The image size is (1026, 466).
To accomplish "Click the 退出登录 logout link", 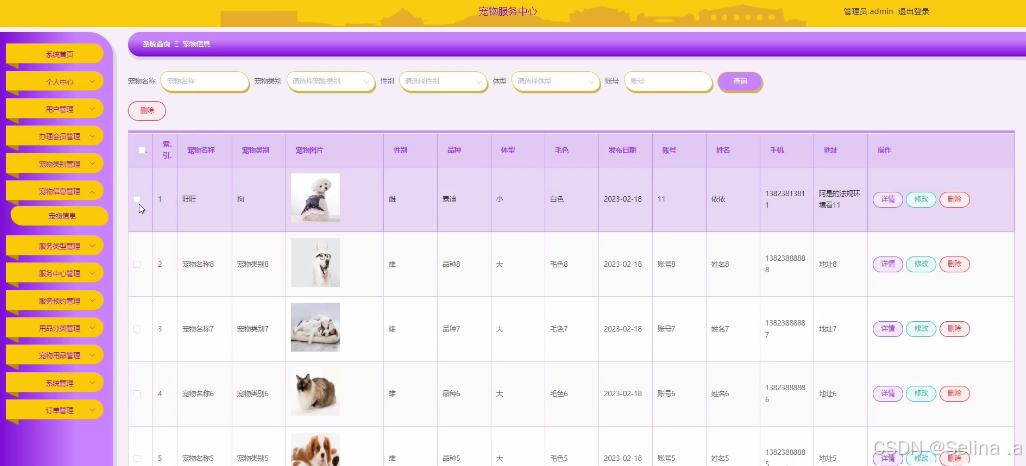I will click(913, 11).
